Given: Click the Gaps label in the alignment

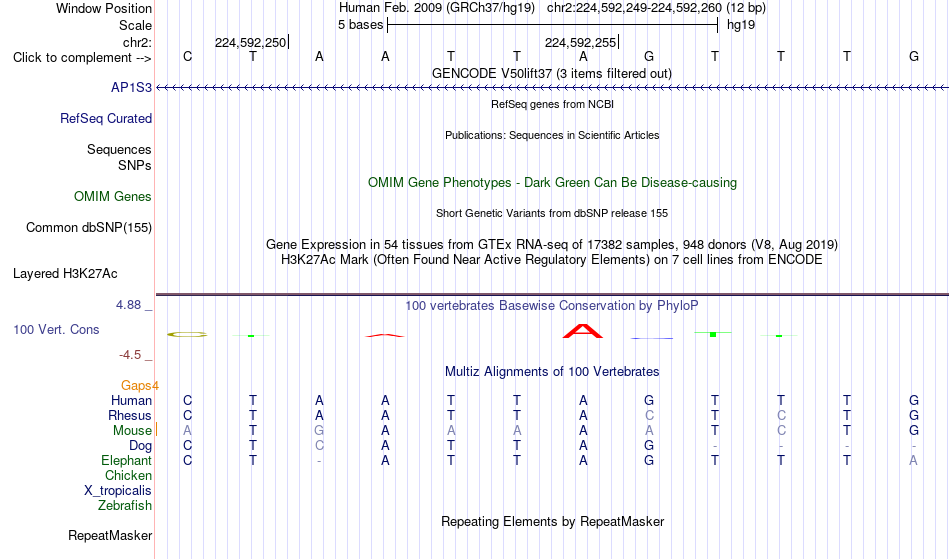Looking at the screenshot, I should click(x=139, y=386).
